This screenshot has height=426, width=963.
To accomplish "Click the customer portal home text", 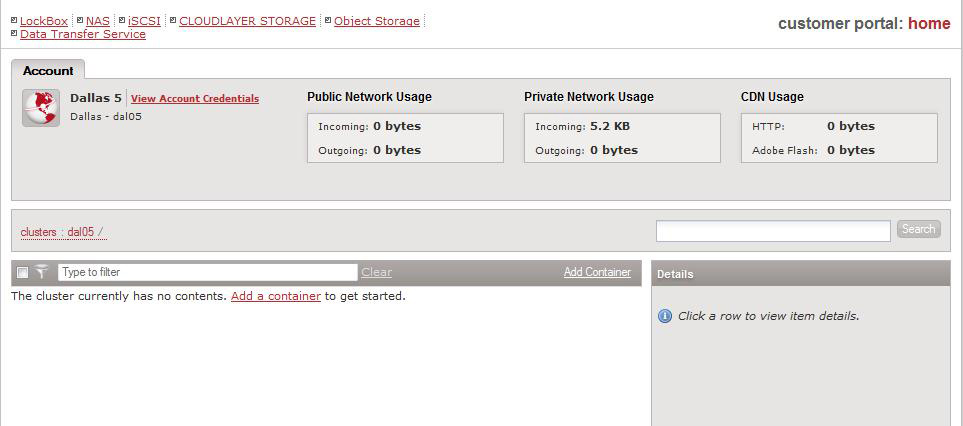I will click(x=864, y=24).
